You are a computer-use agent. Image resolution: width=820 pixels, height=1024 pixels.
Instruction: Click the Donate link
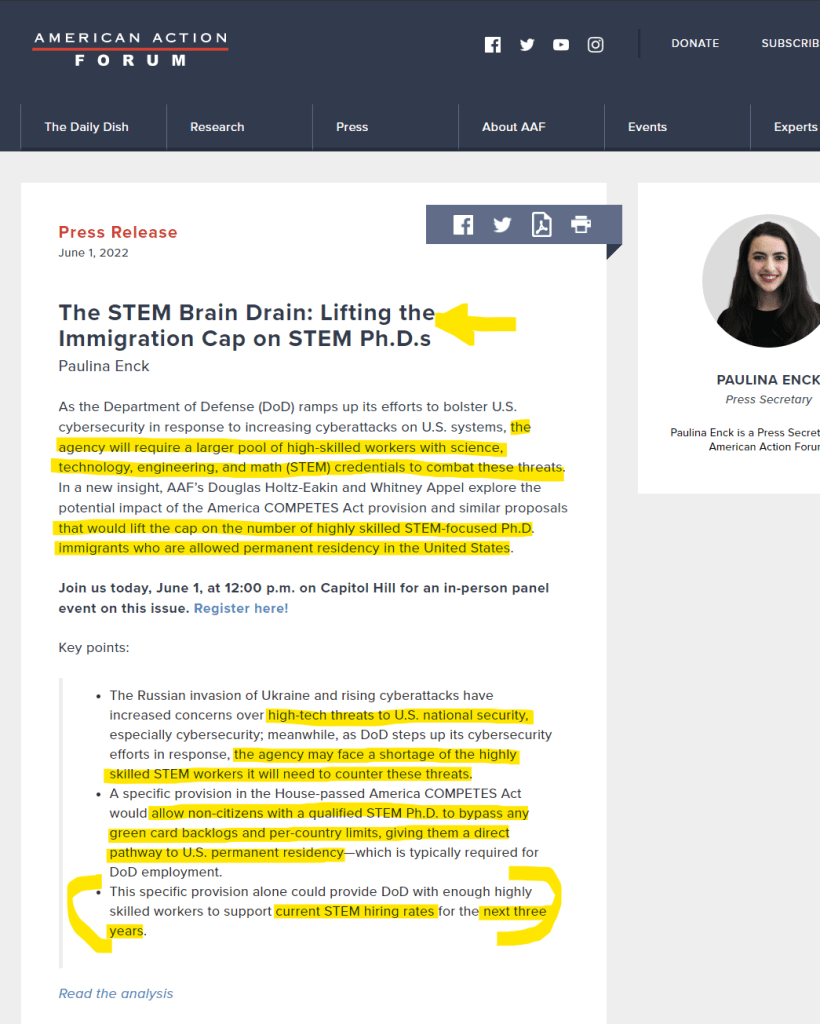pos(695,44)
